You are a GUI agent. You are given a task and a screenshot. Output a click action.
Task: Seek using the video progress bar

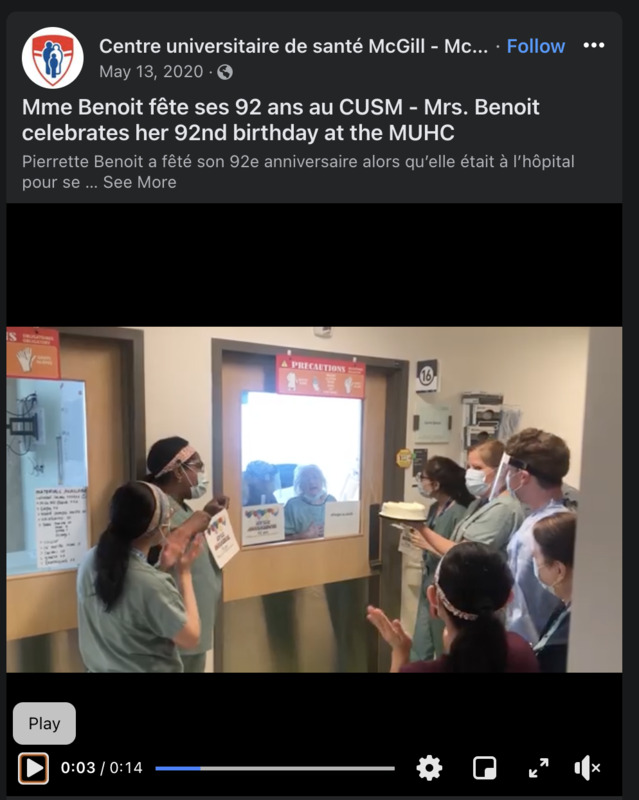tap(275, 768)
